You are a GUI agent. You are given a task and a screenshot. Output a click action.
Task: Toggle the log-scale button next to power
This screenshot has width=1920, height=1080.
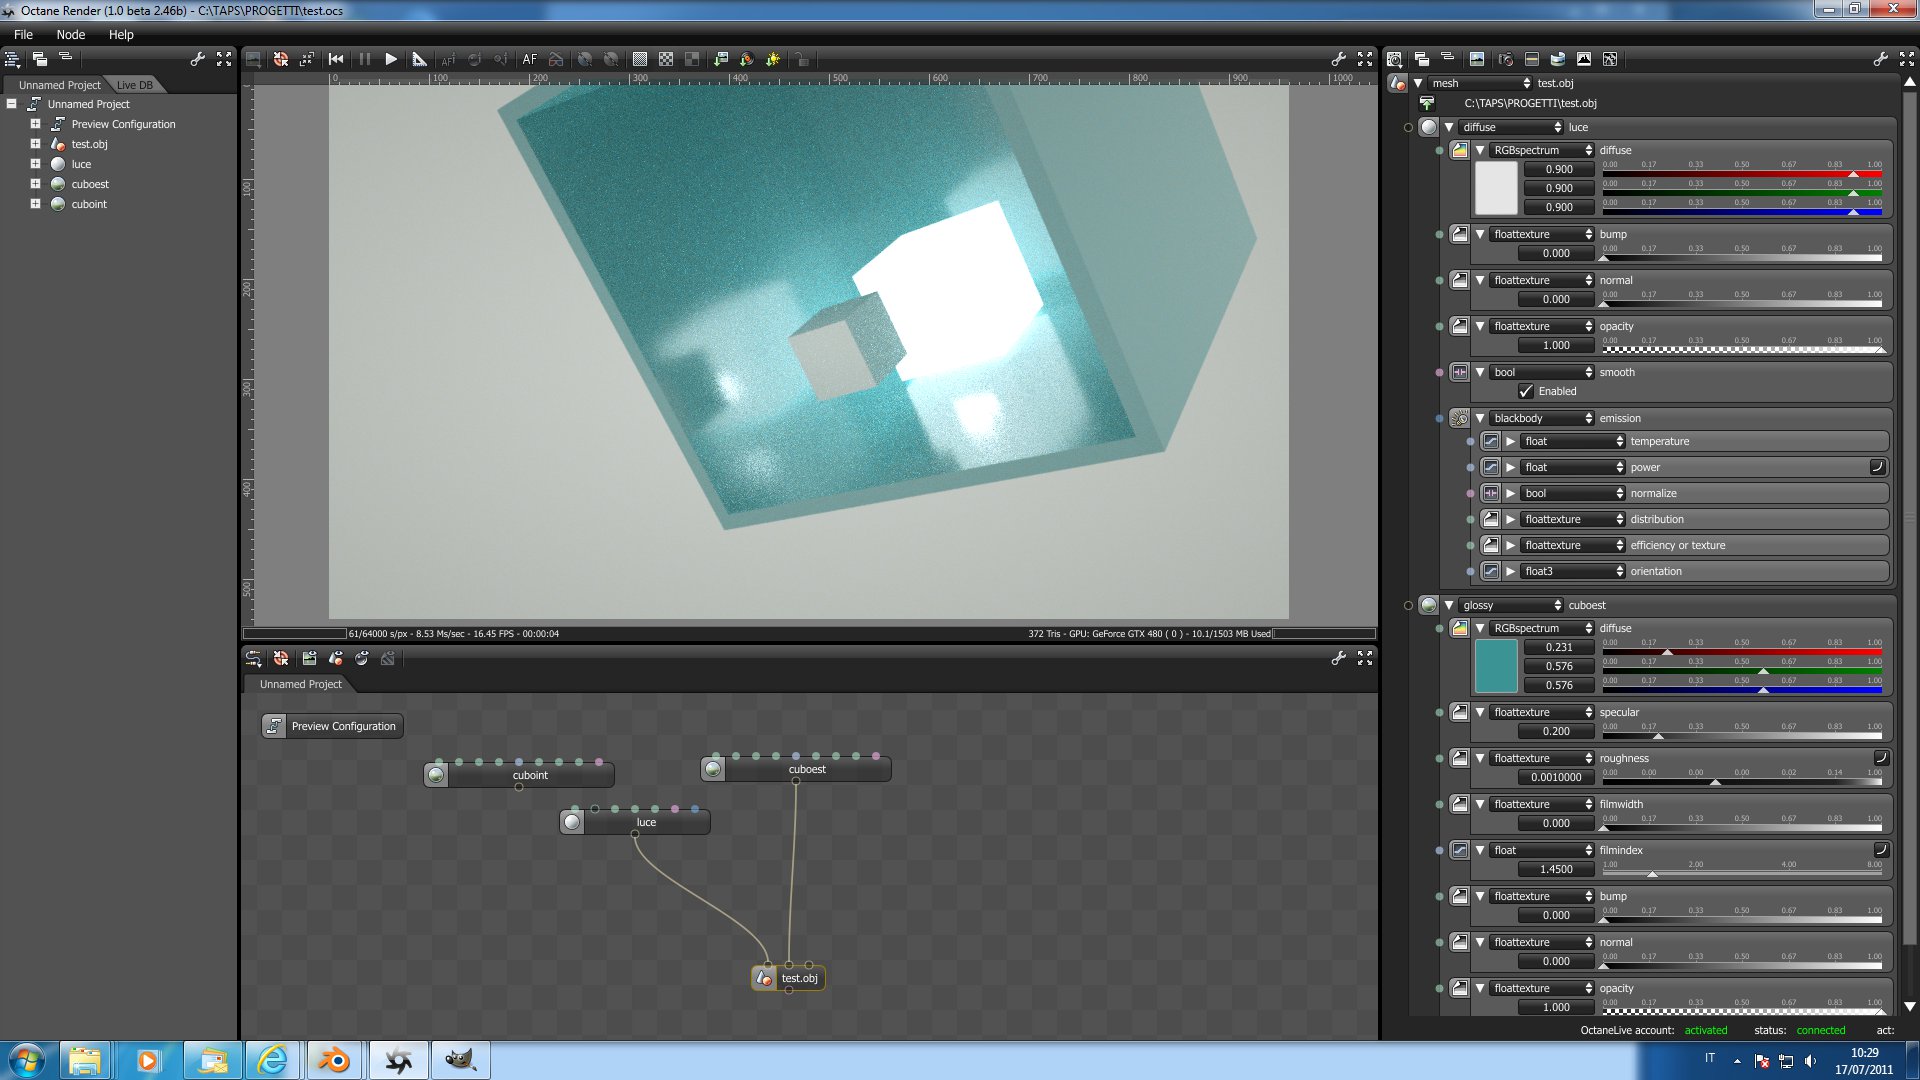pos(1877,467)
